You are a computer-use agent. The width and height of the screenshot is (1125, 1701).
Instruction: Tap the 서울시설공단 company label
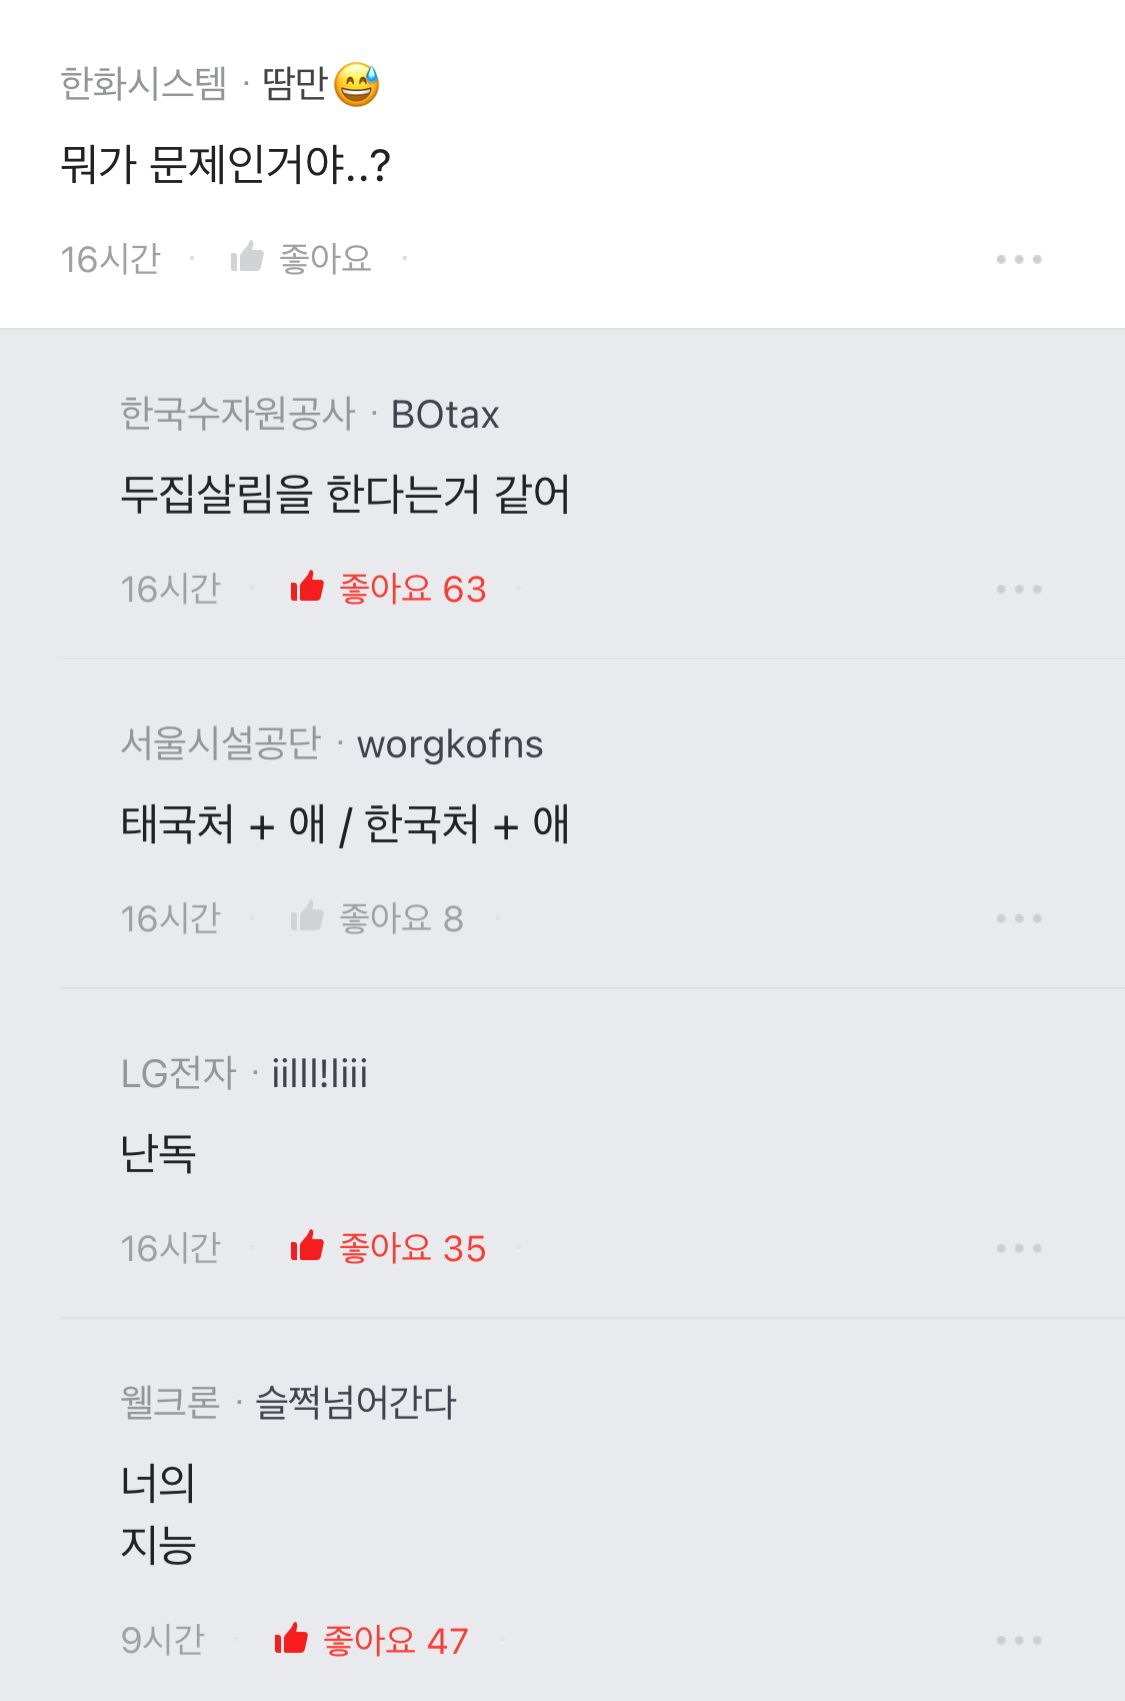tap(220, 744)
